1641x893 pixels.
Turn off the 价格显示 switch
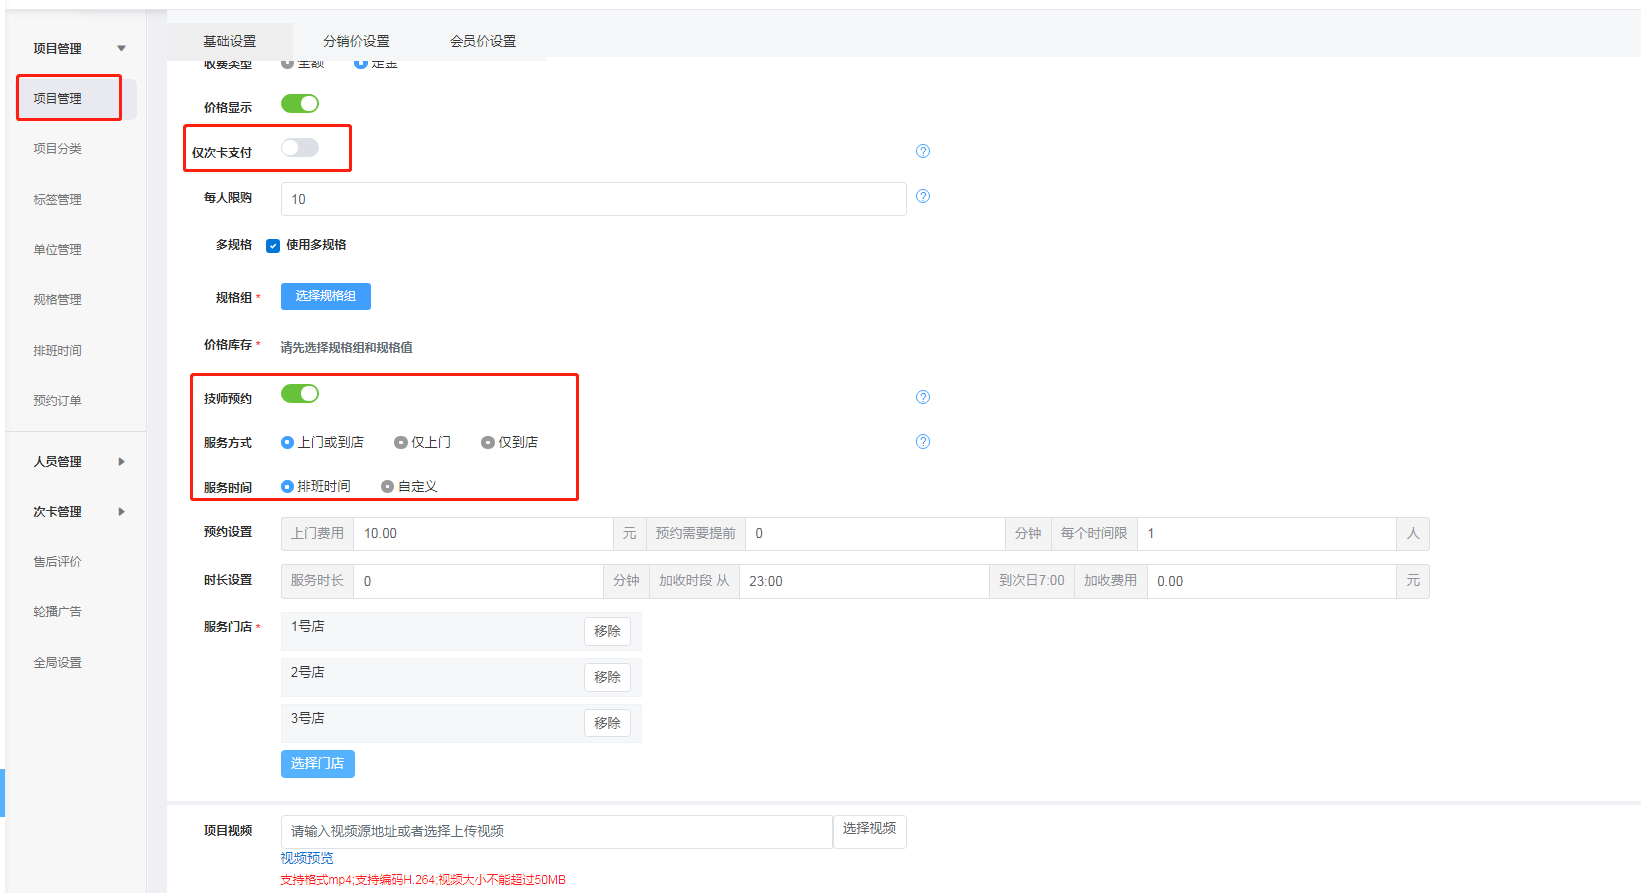pos(300,103)
